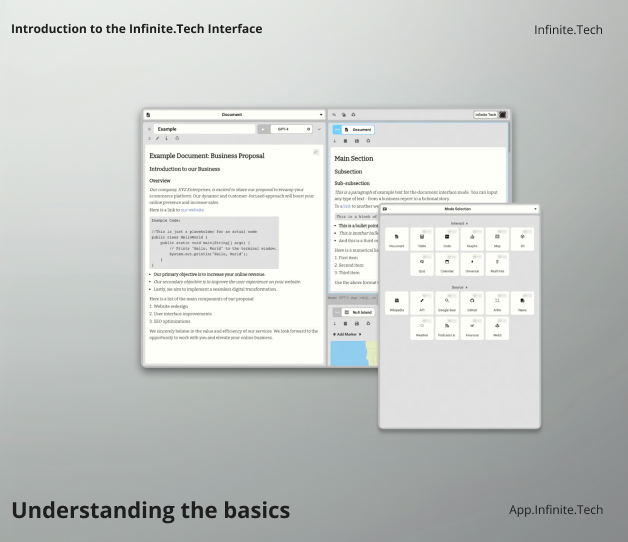Click the Infinite Tech button
This screenshot has height=542, width=628.
[485, 115]
